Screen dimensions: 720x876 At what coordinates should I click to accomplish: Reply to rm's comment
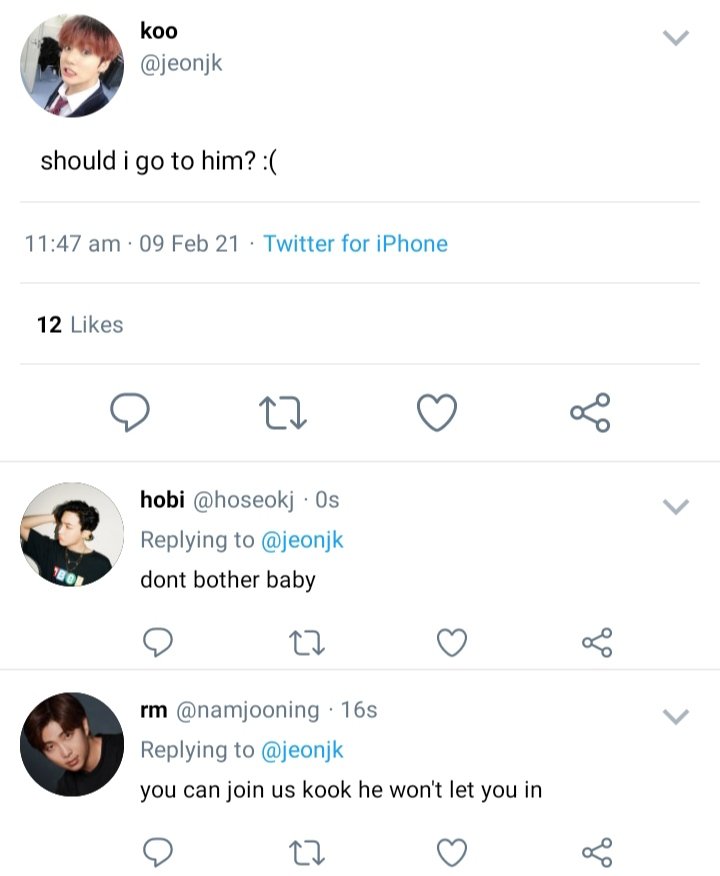[x=158, y=852]
